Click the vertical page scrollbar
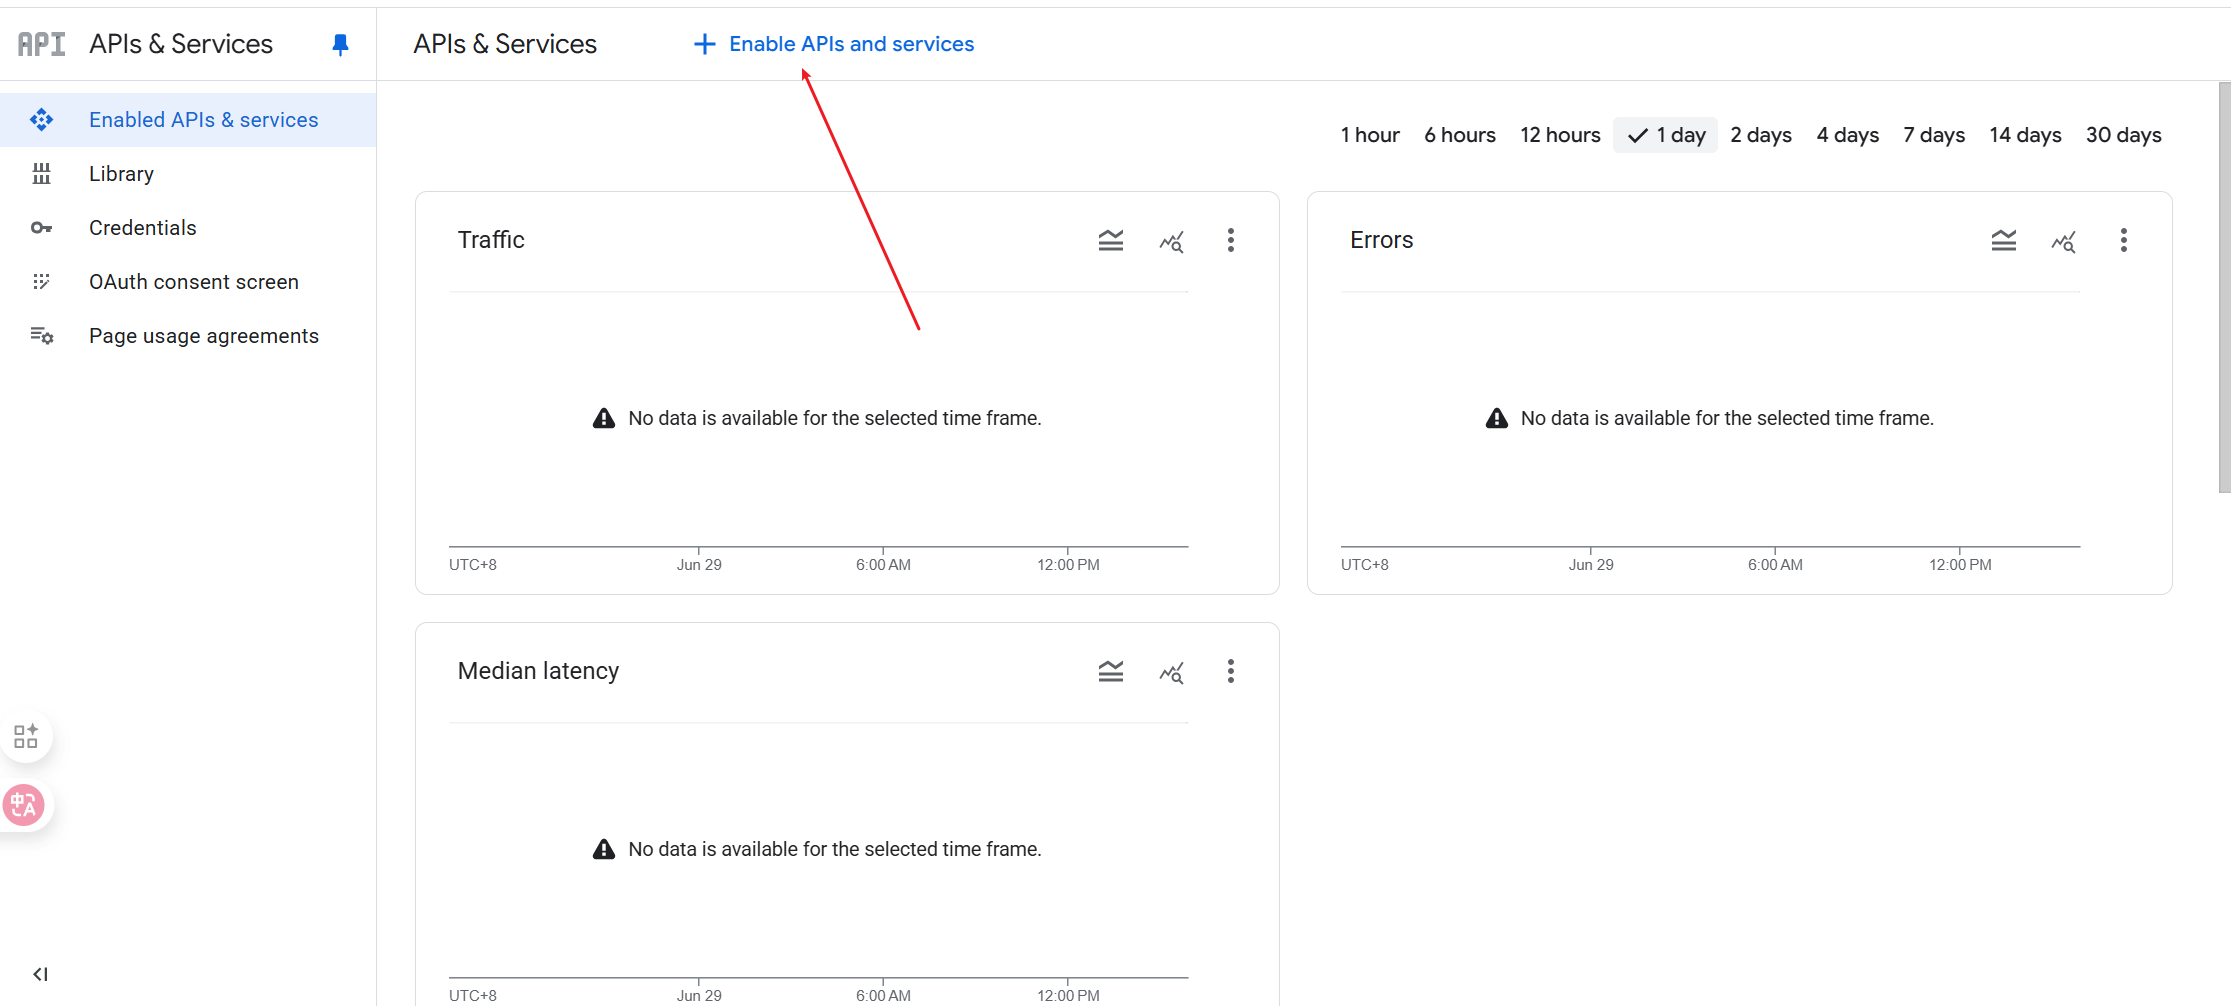The image size is (2231, 1006). (2223, 288)
